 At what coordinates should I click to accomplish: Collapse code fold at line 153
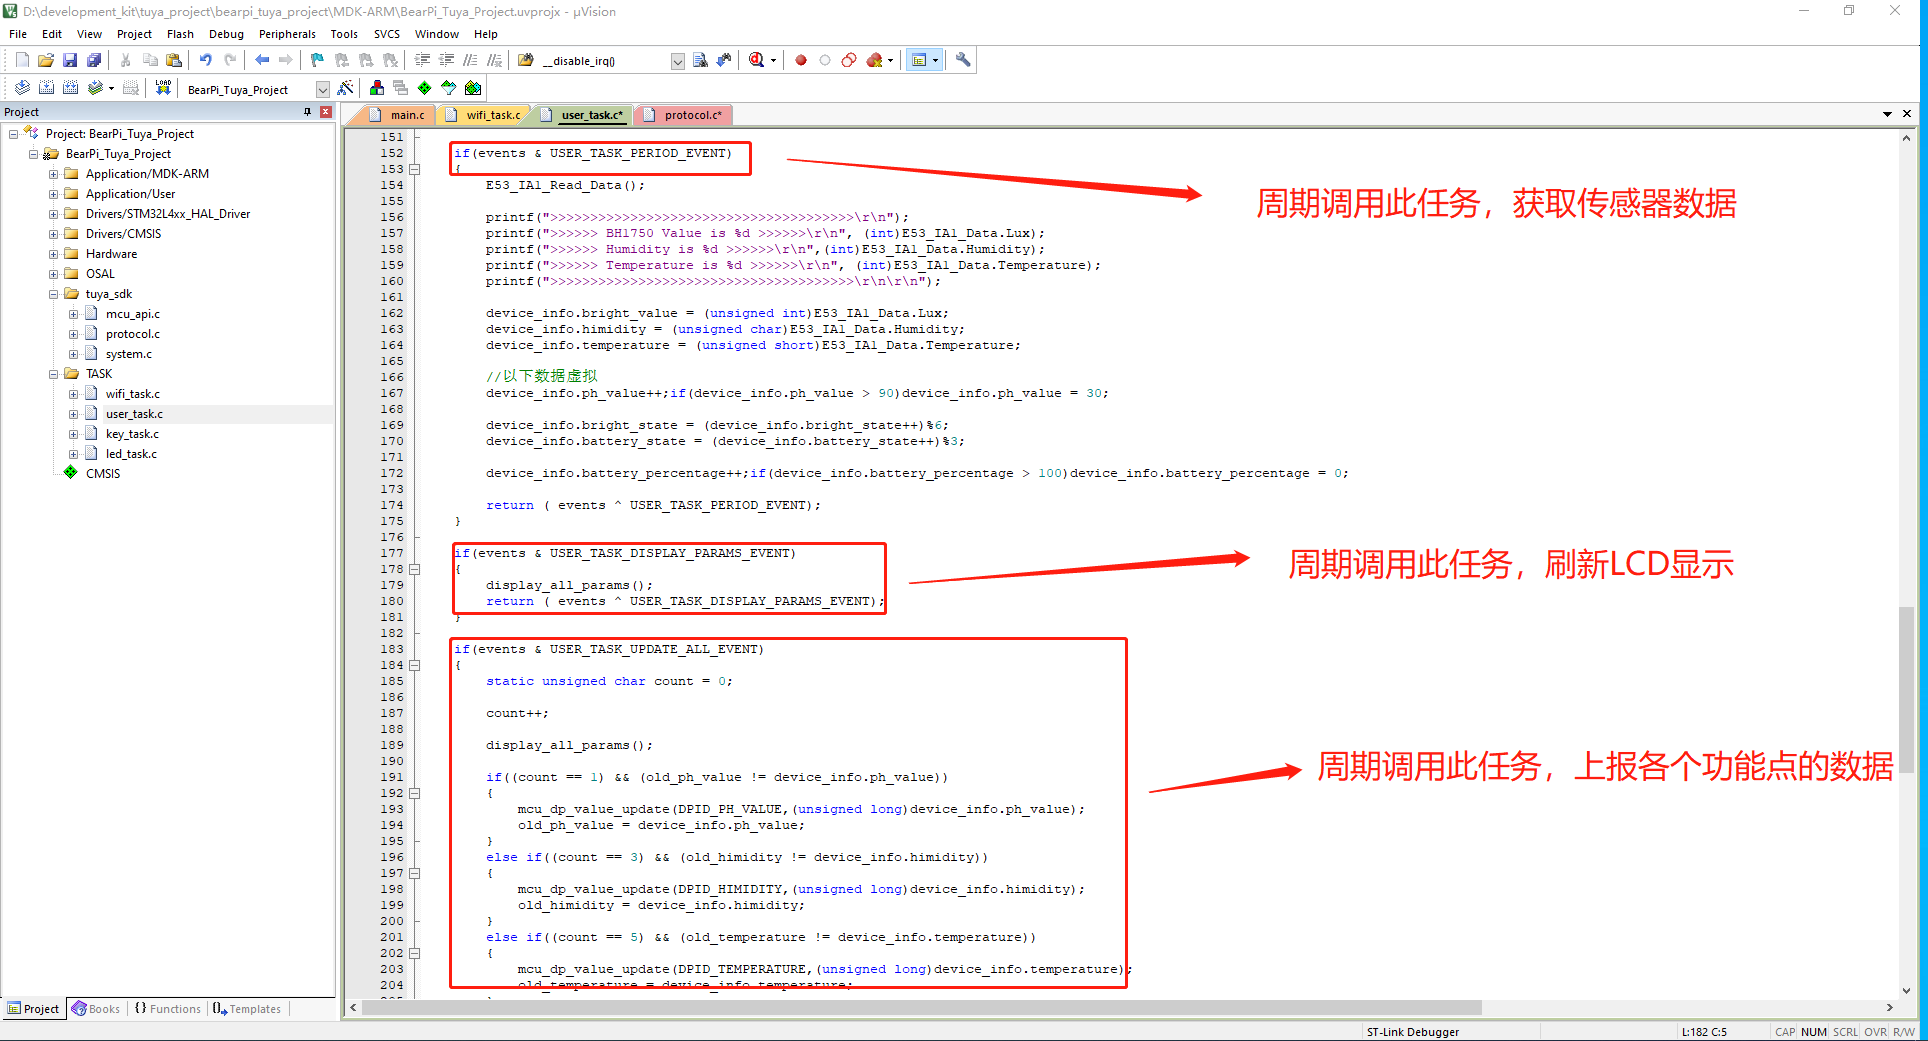(x=415, y=169)
